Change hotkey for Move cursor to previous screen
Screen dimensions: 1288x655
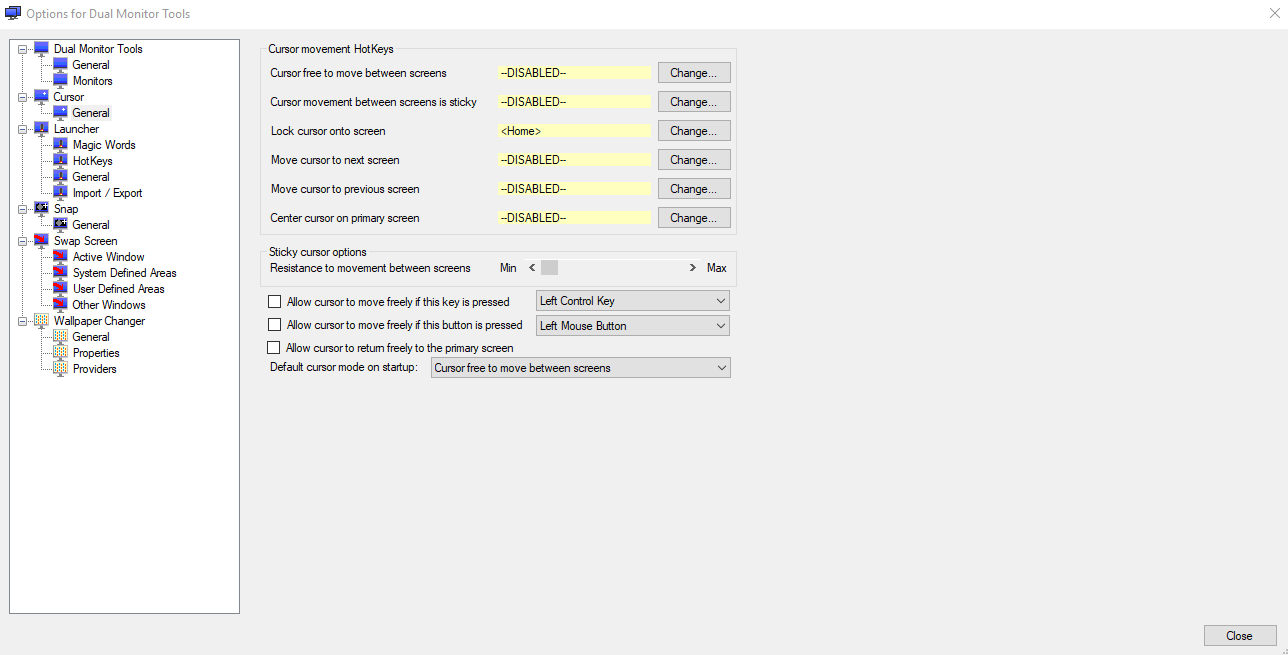point(694,189)
